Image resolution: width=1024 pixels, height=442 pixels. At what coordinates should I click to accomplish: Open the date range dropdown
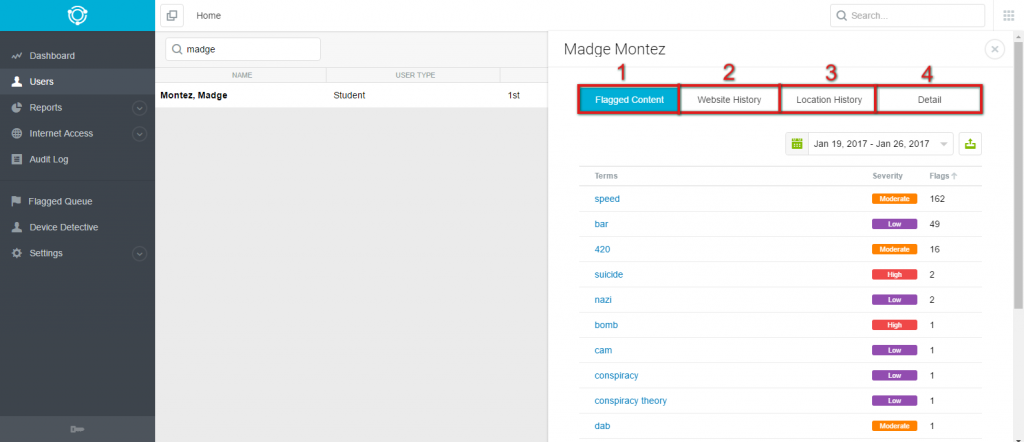pyautogui.click(x=880, y=144)
